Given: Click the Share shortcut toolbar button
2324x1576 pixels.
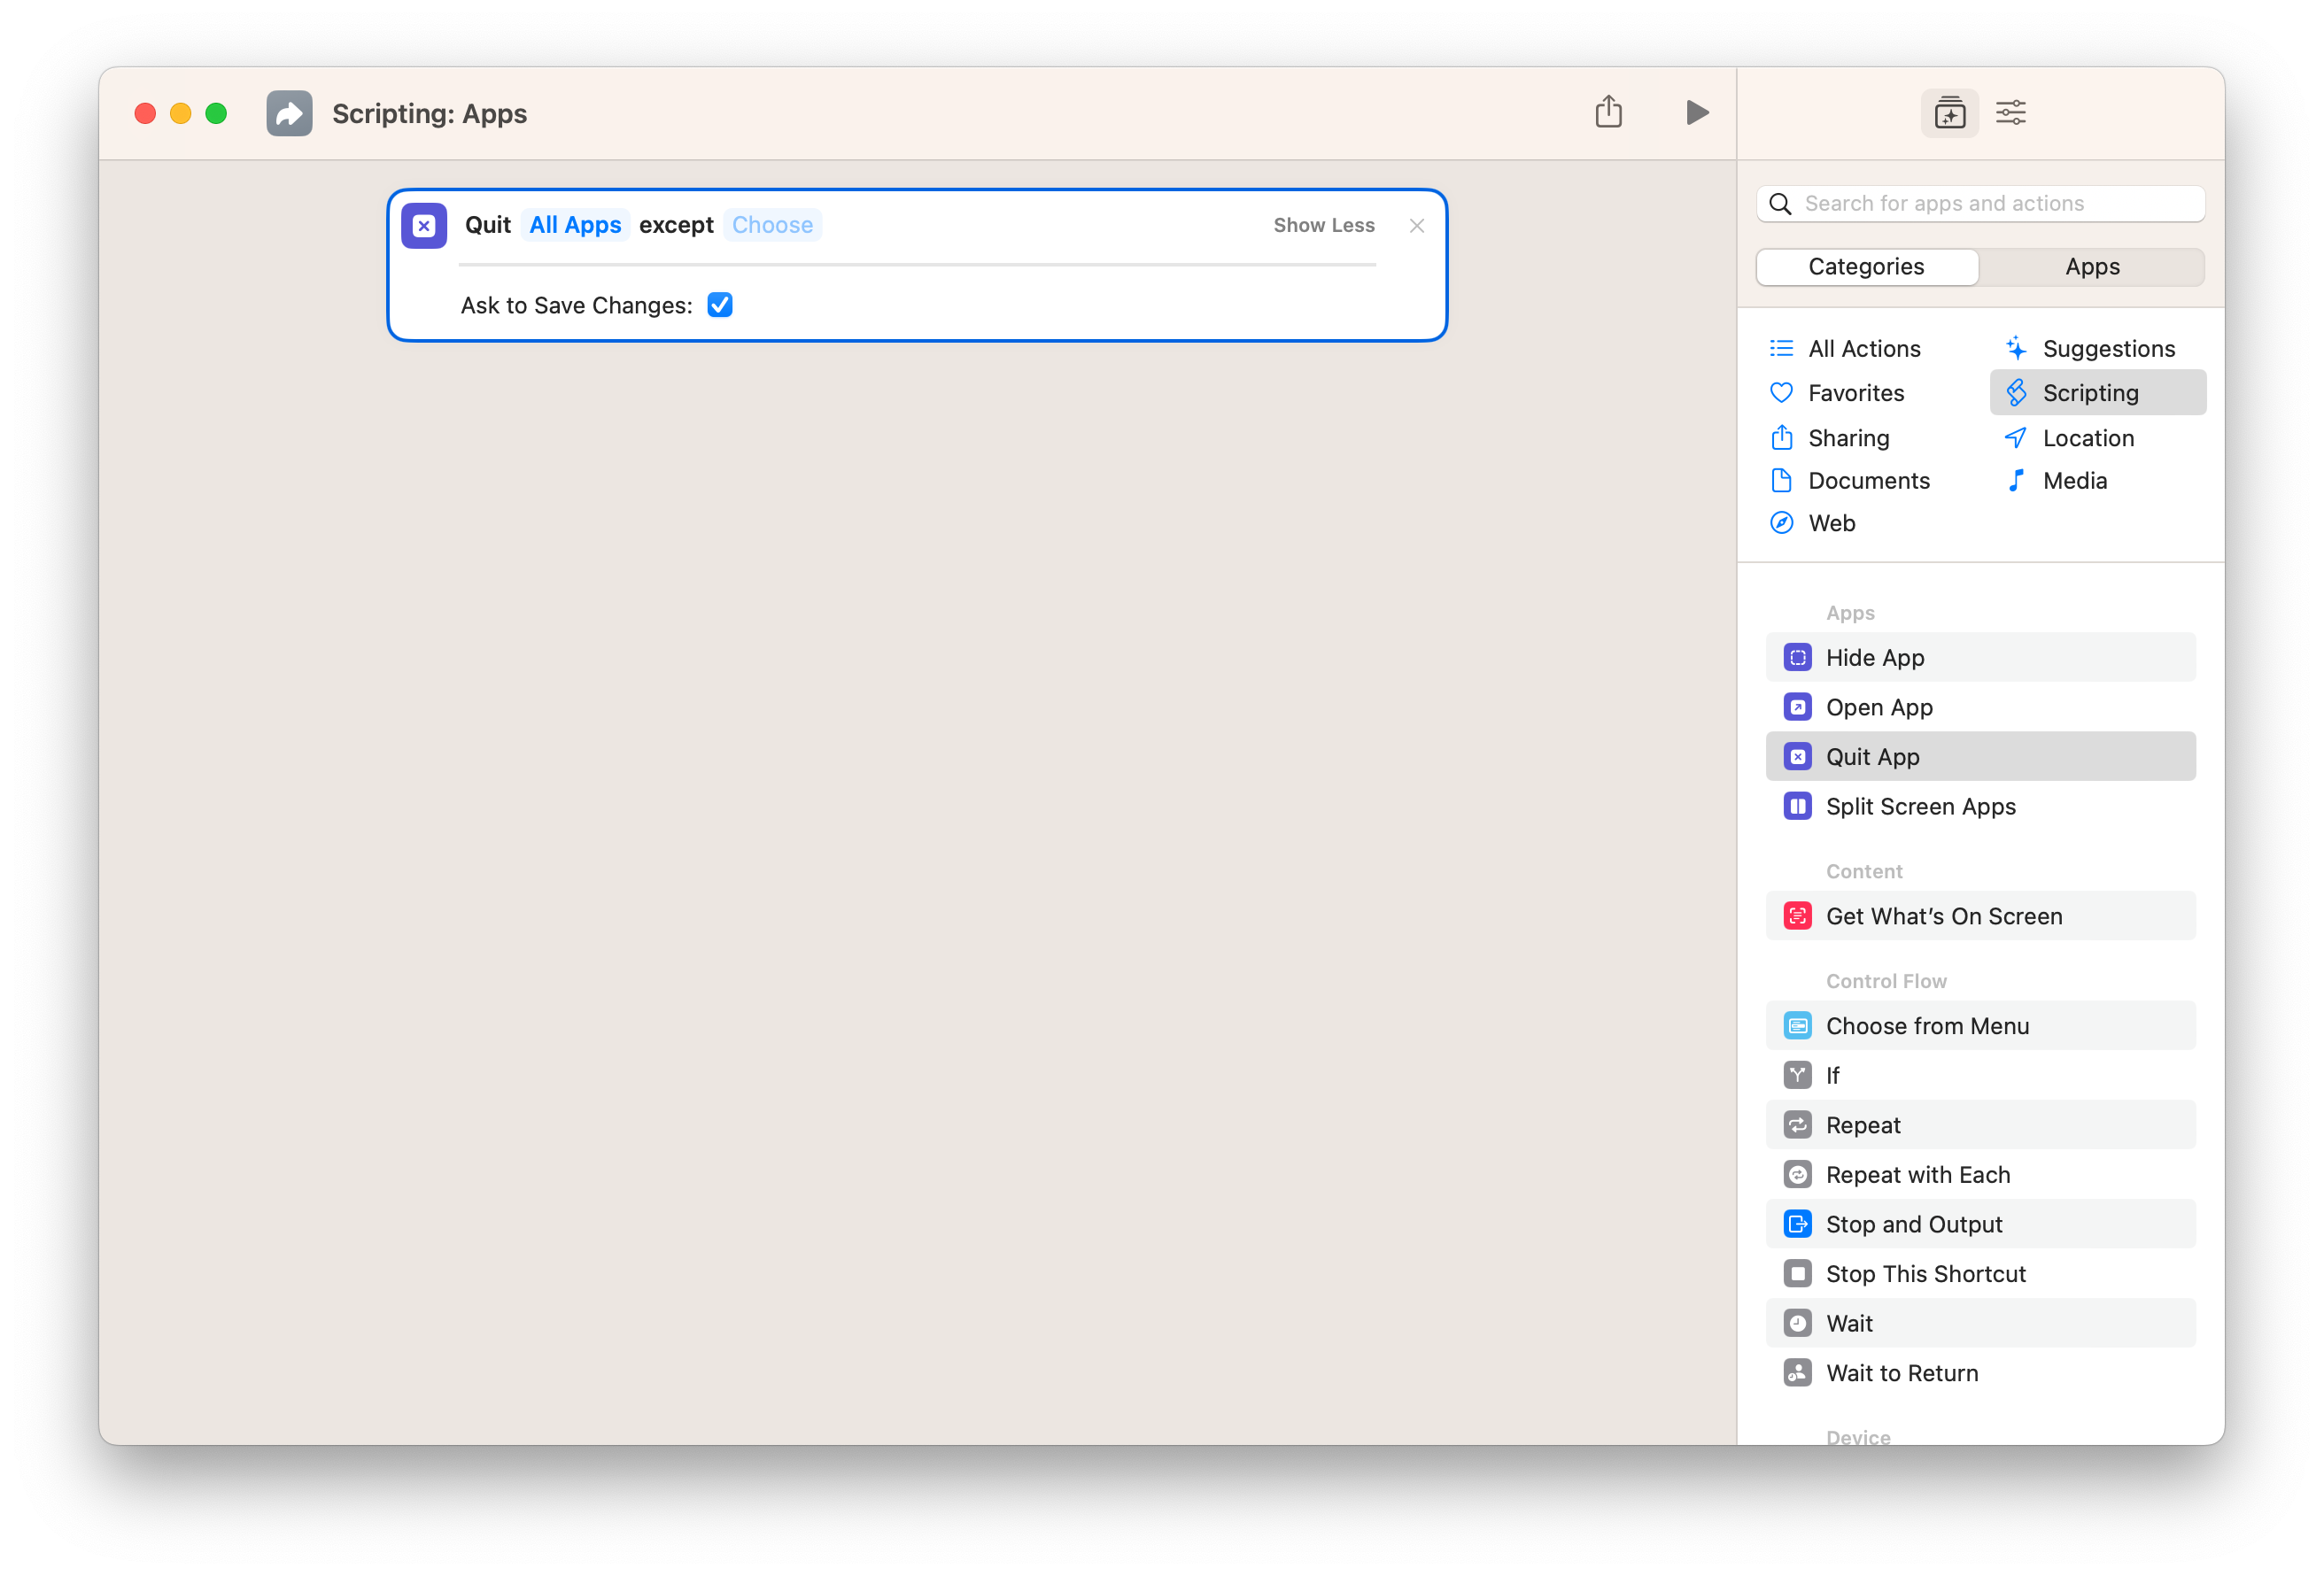Looking at the screenshot, I should [x=1608, y=111].
